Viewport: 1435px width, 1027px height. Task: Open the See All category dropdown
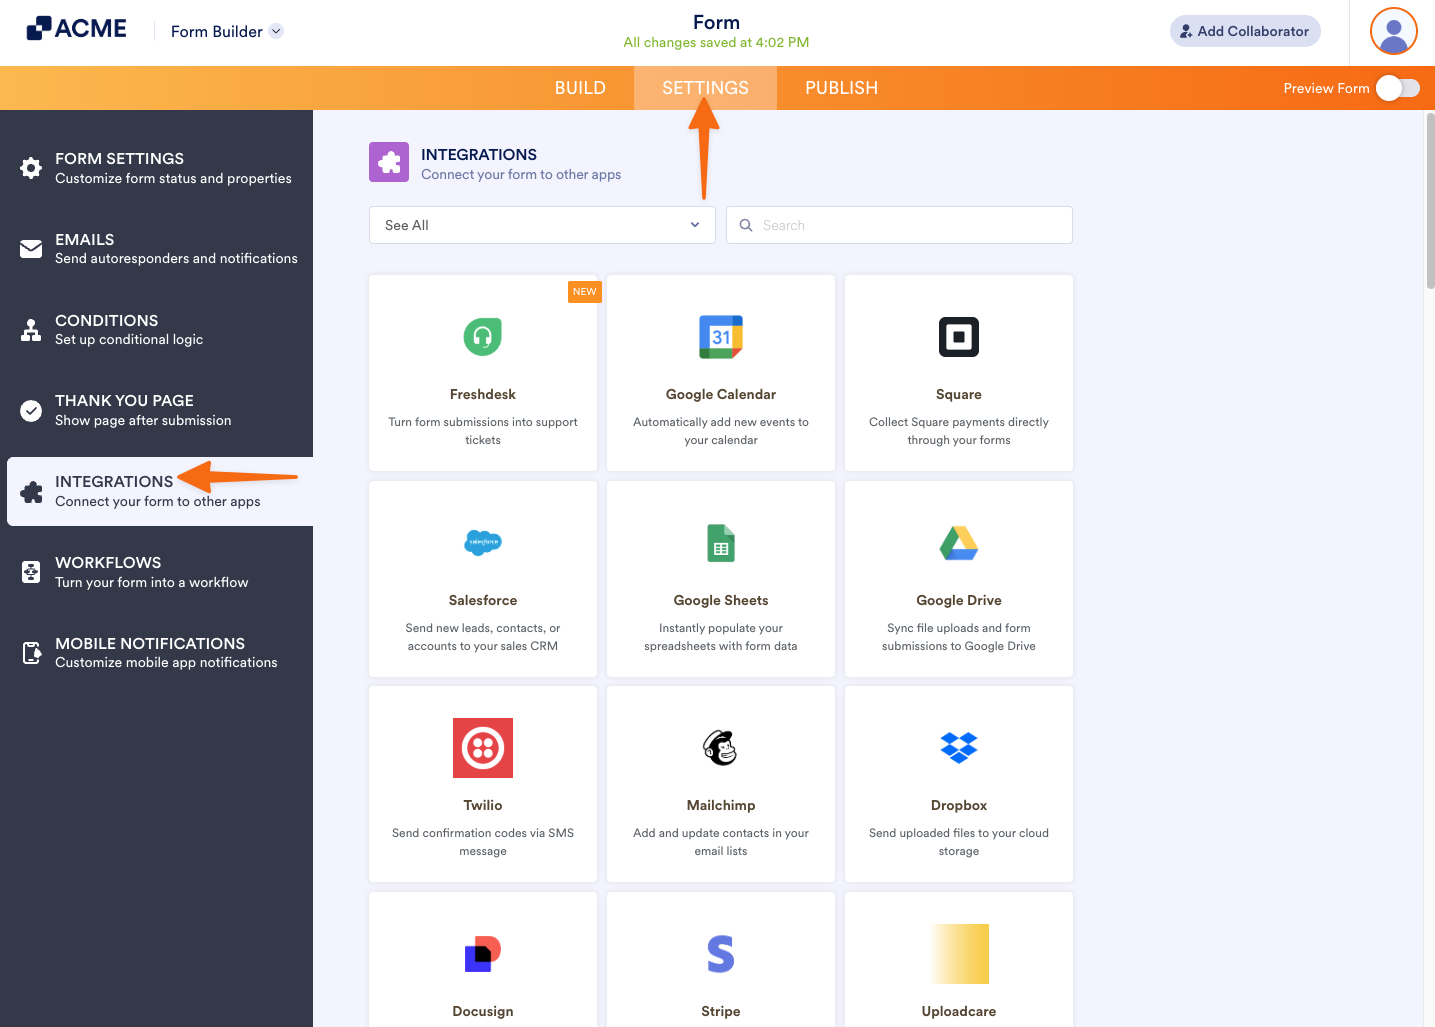(x=542, y=225)
